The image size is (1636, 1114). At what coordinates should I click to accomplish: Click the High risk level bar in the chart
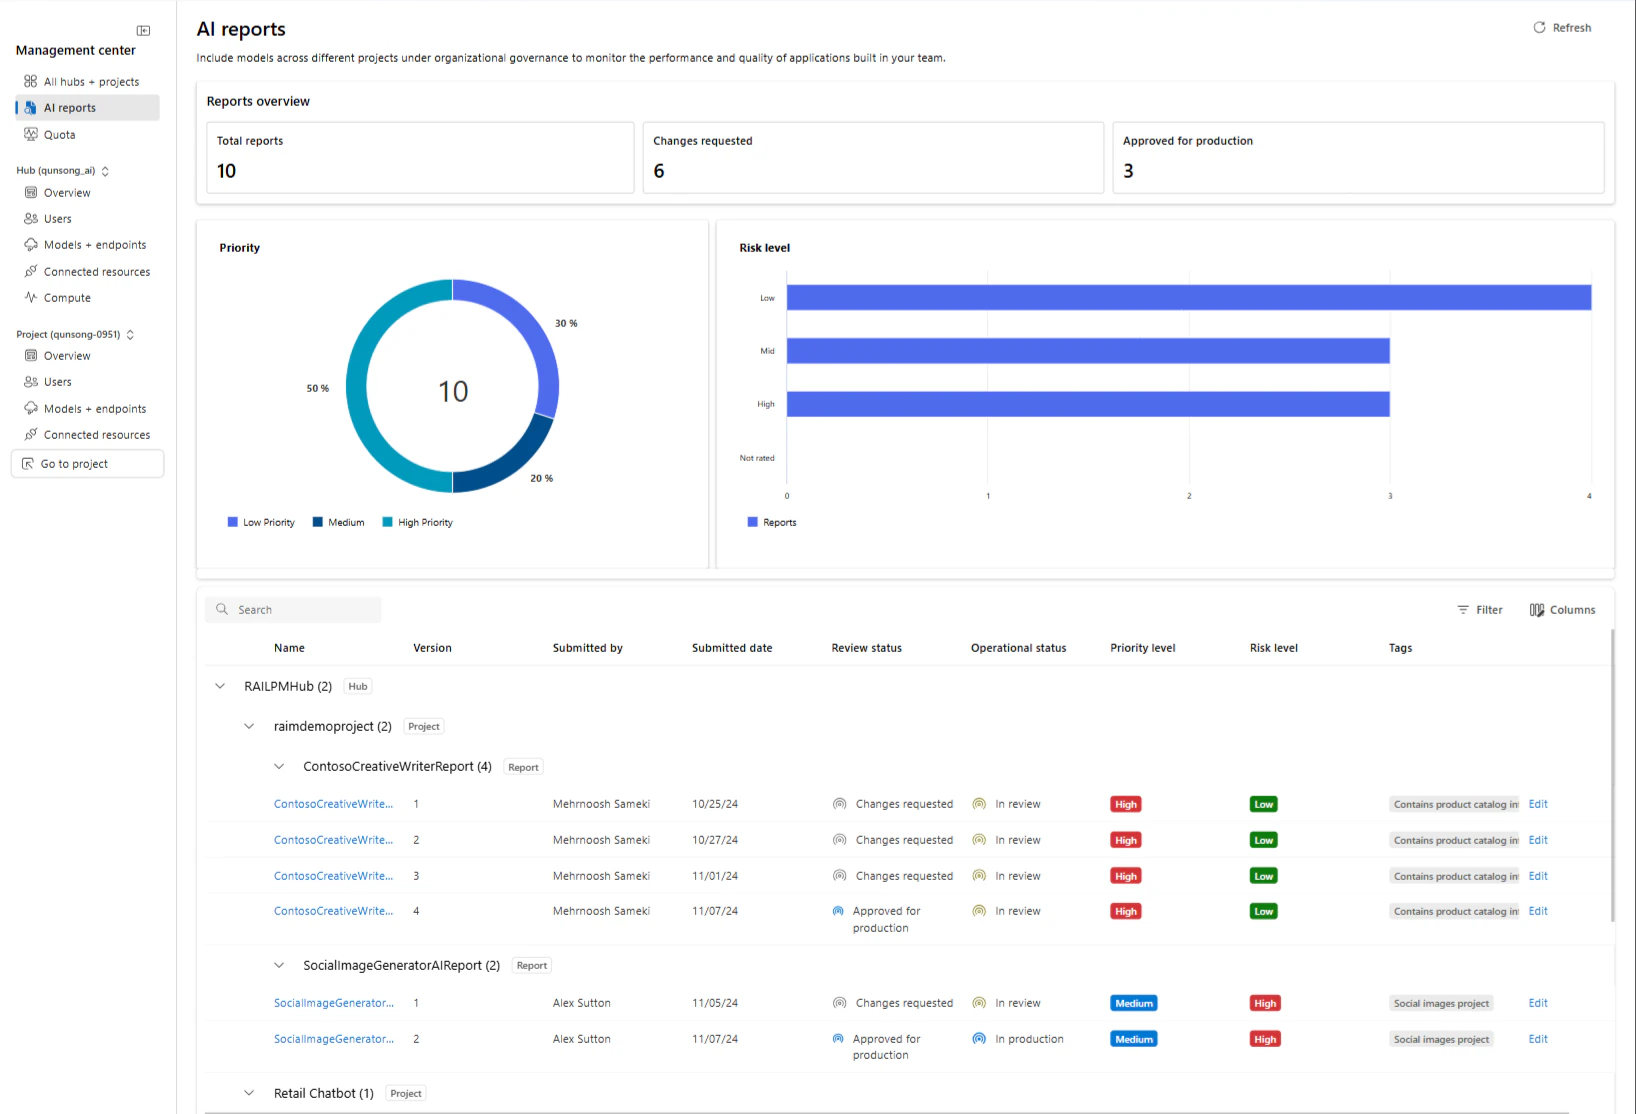[x=1088, y=404]
